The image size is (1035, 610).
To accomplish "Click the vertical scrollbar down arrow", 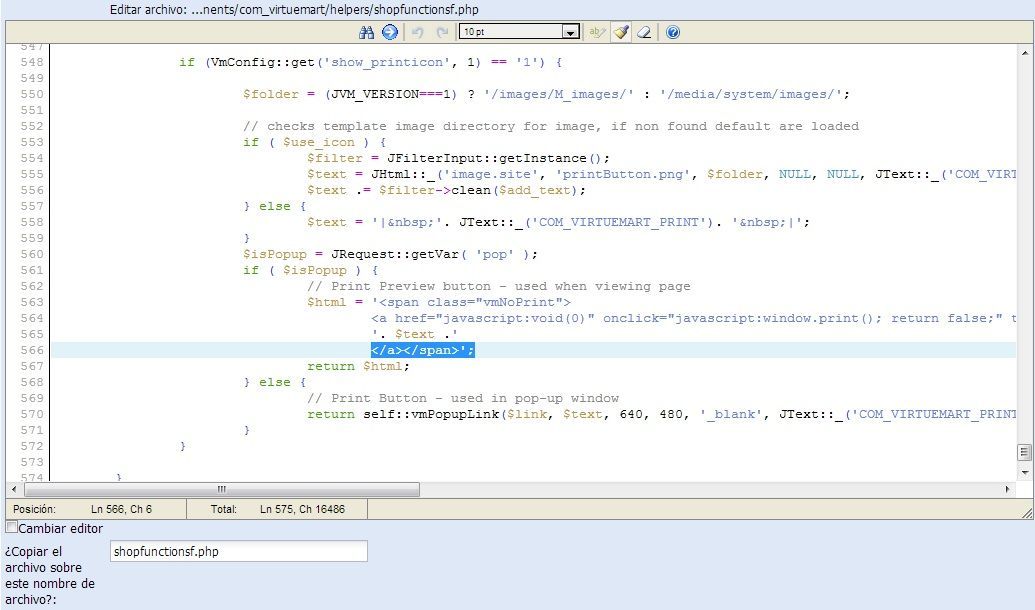I will [1025, 472].
